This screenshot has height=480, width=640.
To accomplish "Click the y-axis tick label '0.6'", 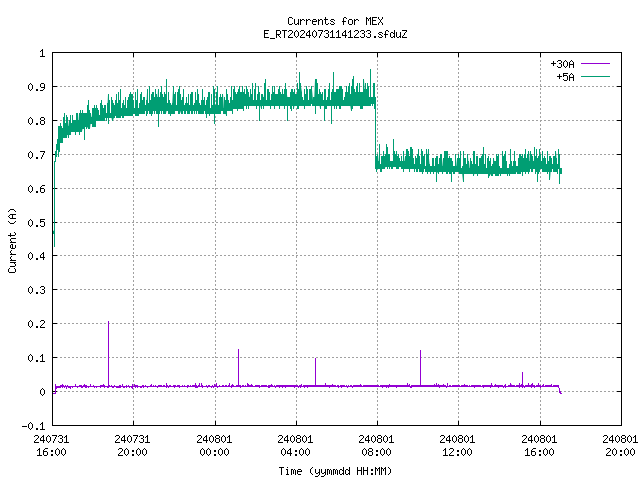I will tap(36, 189).
